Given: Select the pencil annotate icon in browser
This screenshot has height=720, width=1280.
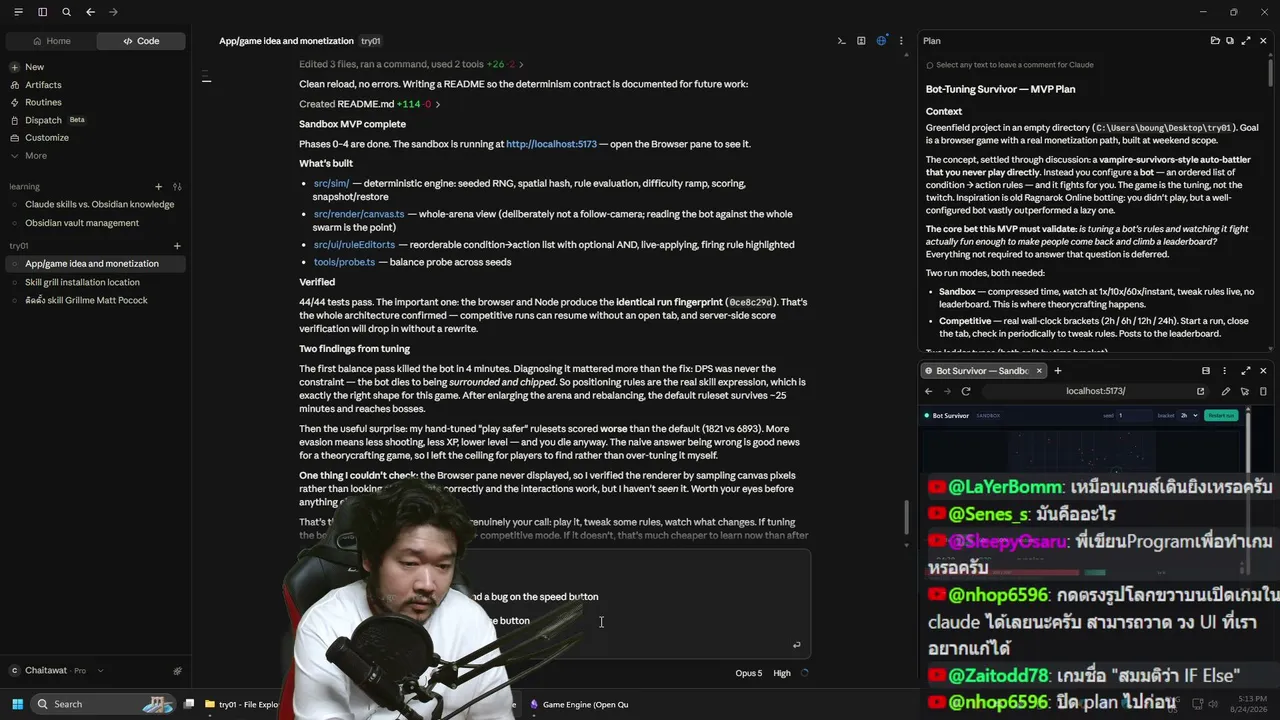Looking at the screenshot, I should pyautogui.click(x=1226, y=391).
